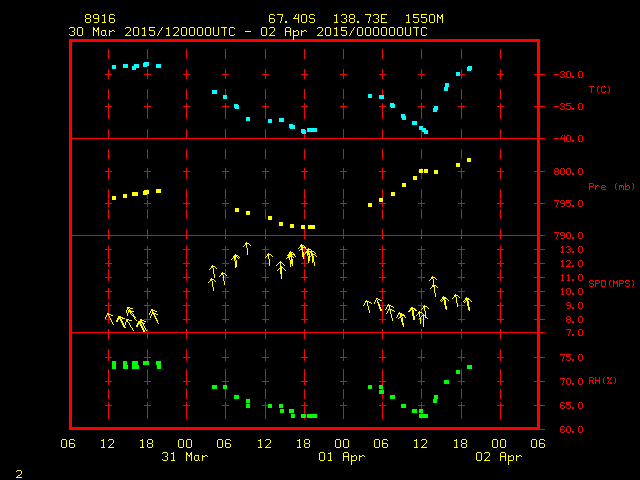Select the '8.0' wind speed tick
Image resolution: width=640 pixels, height=480 pixels.
(x=575, y=320)
